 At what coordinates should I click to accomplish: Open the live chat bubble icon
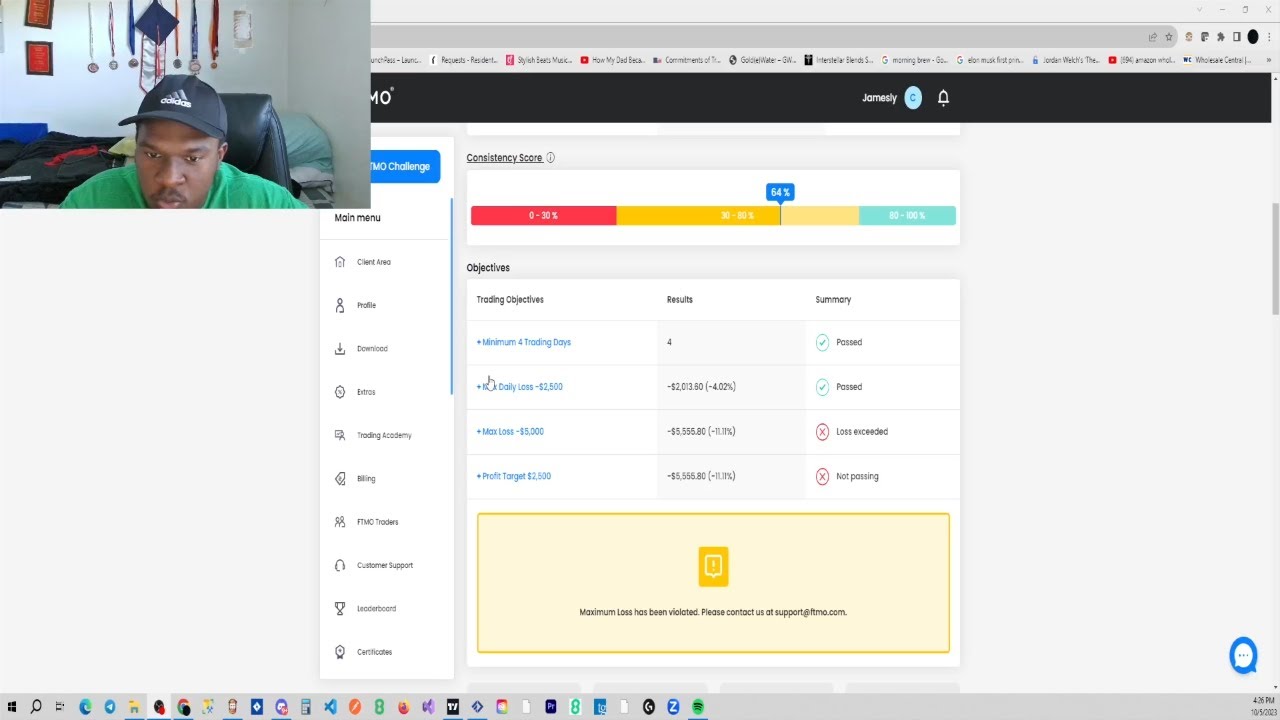click(1243, 656)
